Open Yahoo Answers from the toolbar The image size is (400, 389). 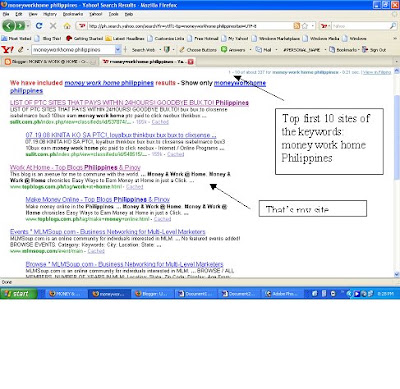point(233,50)
